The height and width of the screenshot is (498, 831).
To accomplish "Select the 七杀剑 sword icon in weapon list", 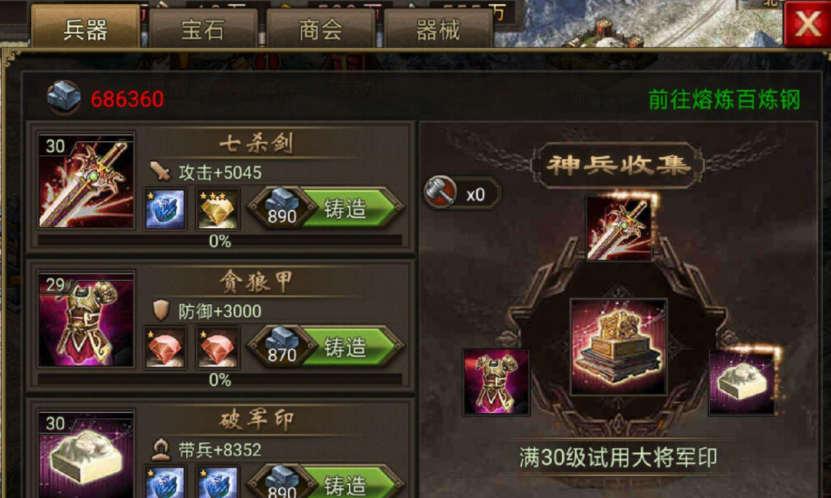I will coord(86,181).
